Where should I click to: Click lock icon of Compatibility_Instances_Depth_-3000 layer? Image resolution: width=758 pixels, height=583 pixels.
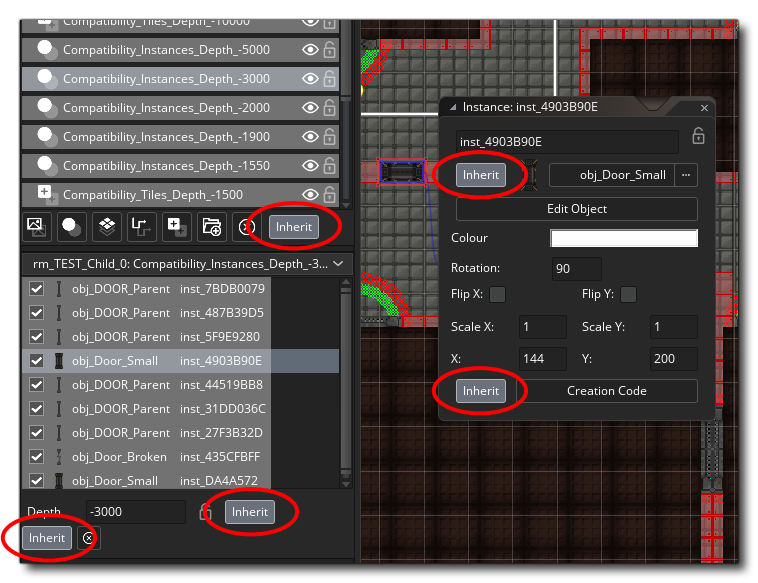[x=330, y=78]
